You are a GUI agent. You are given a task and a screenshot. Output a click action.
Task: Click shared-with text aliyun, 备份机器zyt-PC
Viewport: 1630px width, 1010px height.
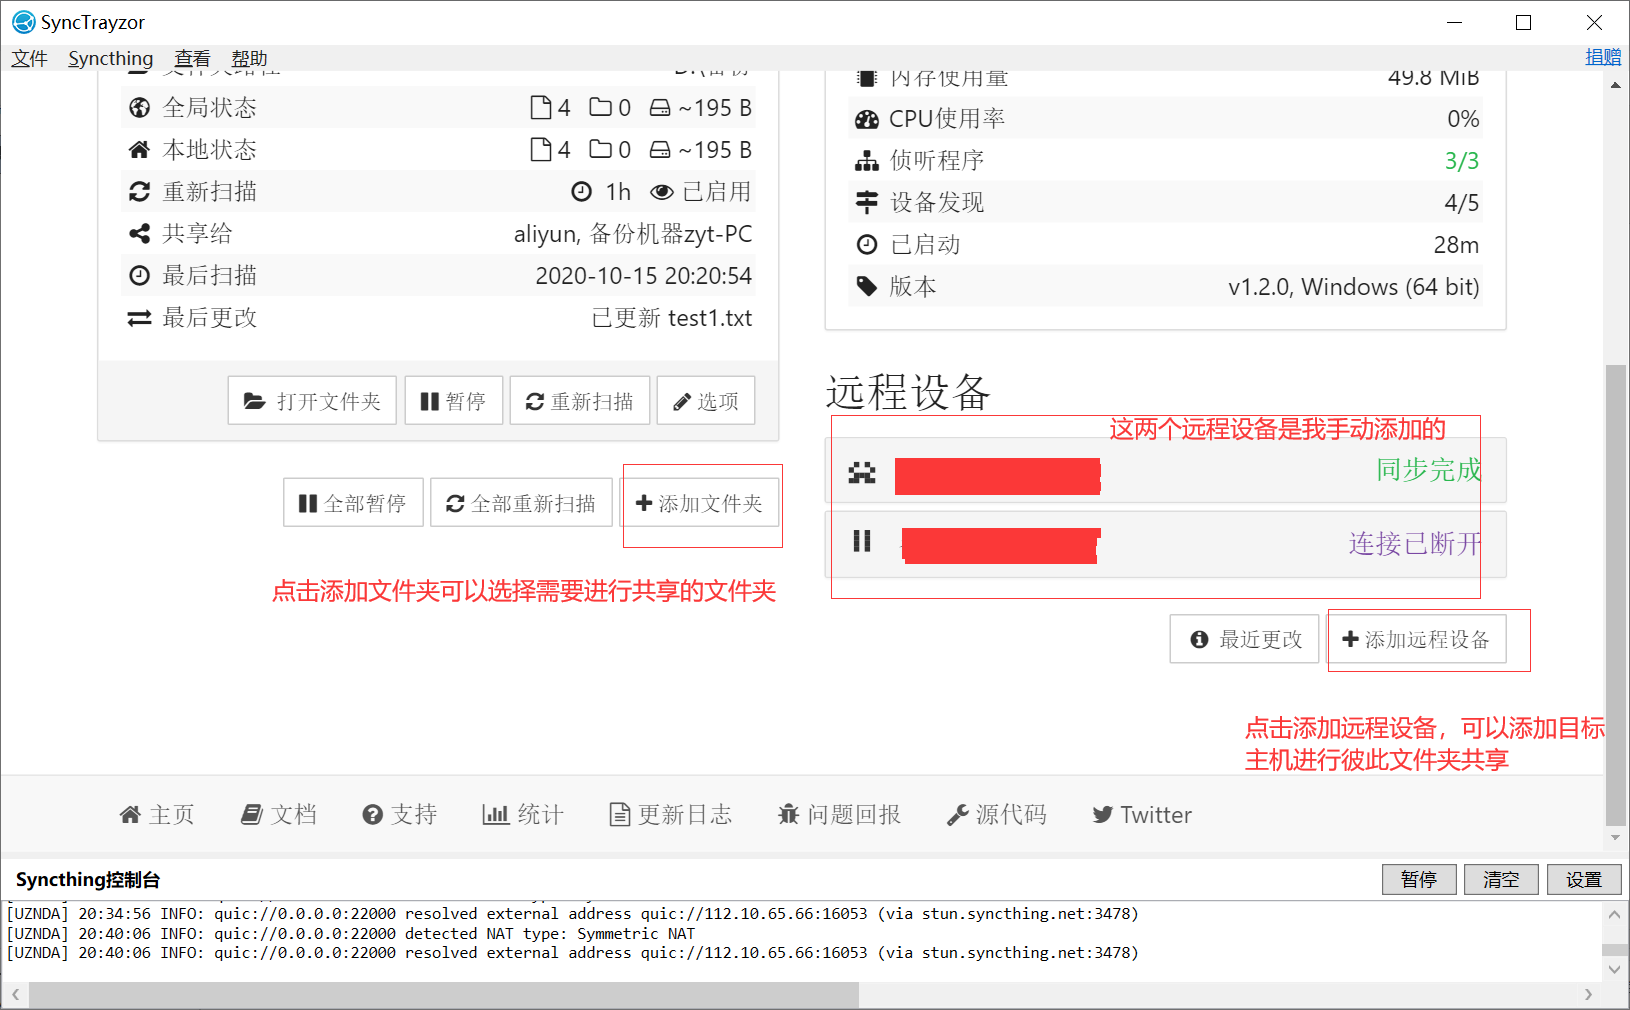pos(633,234)
